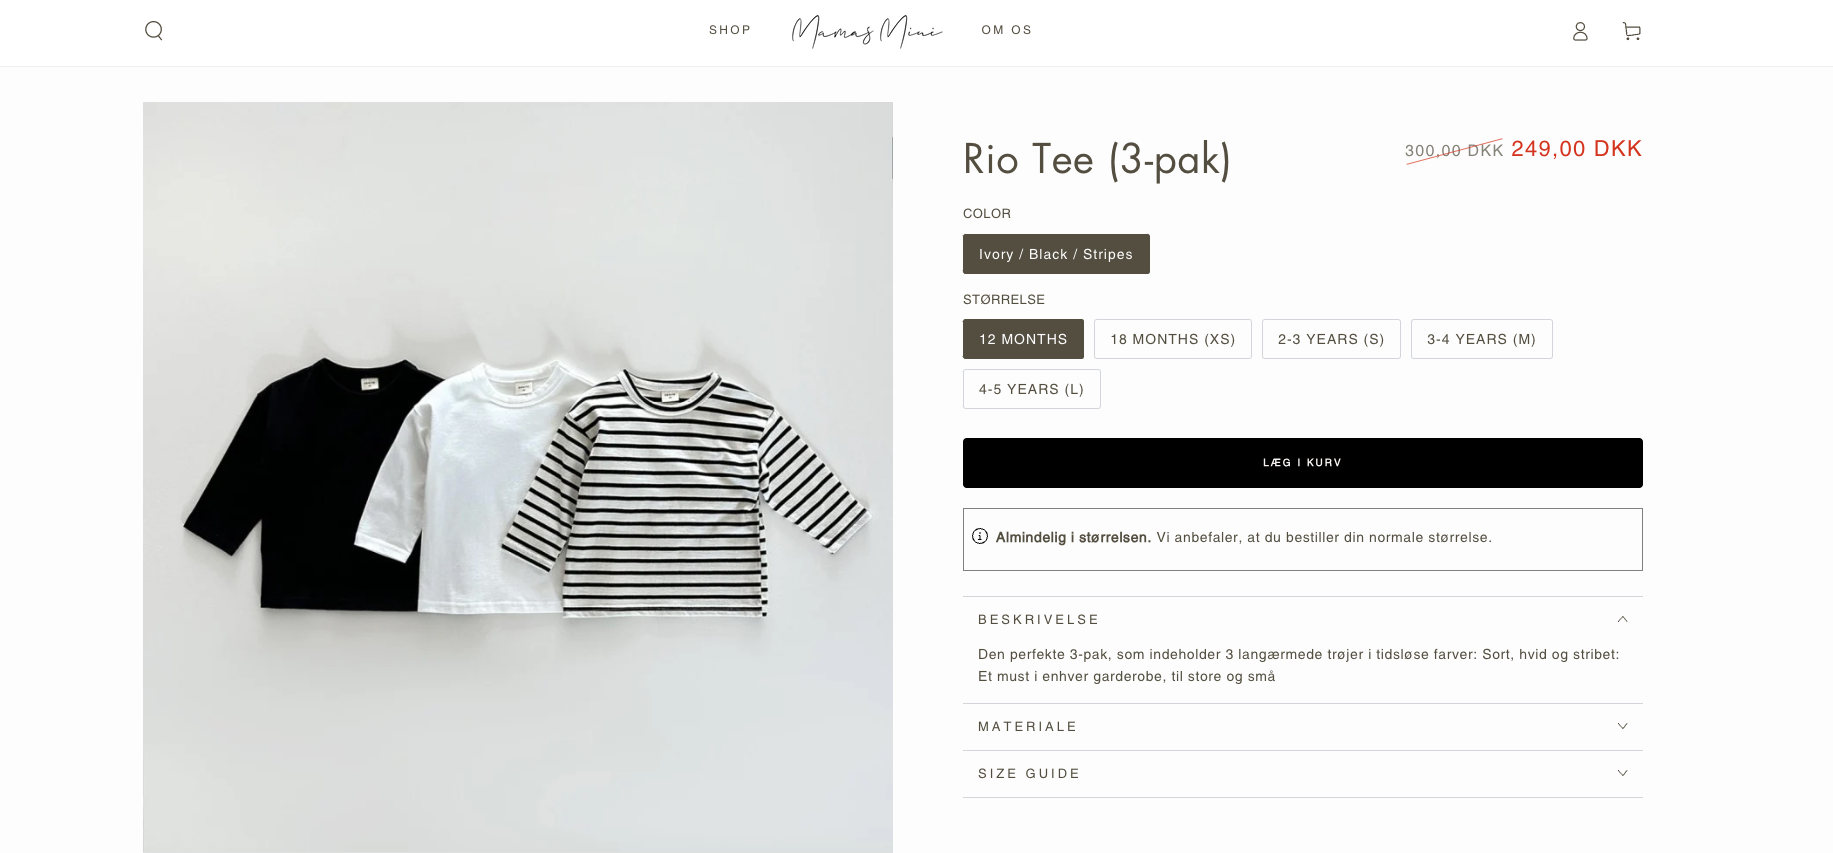Collapse the Beskrivelse section

(1302, 620)
